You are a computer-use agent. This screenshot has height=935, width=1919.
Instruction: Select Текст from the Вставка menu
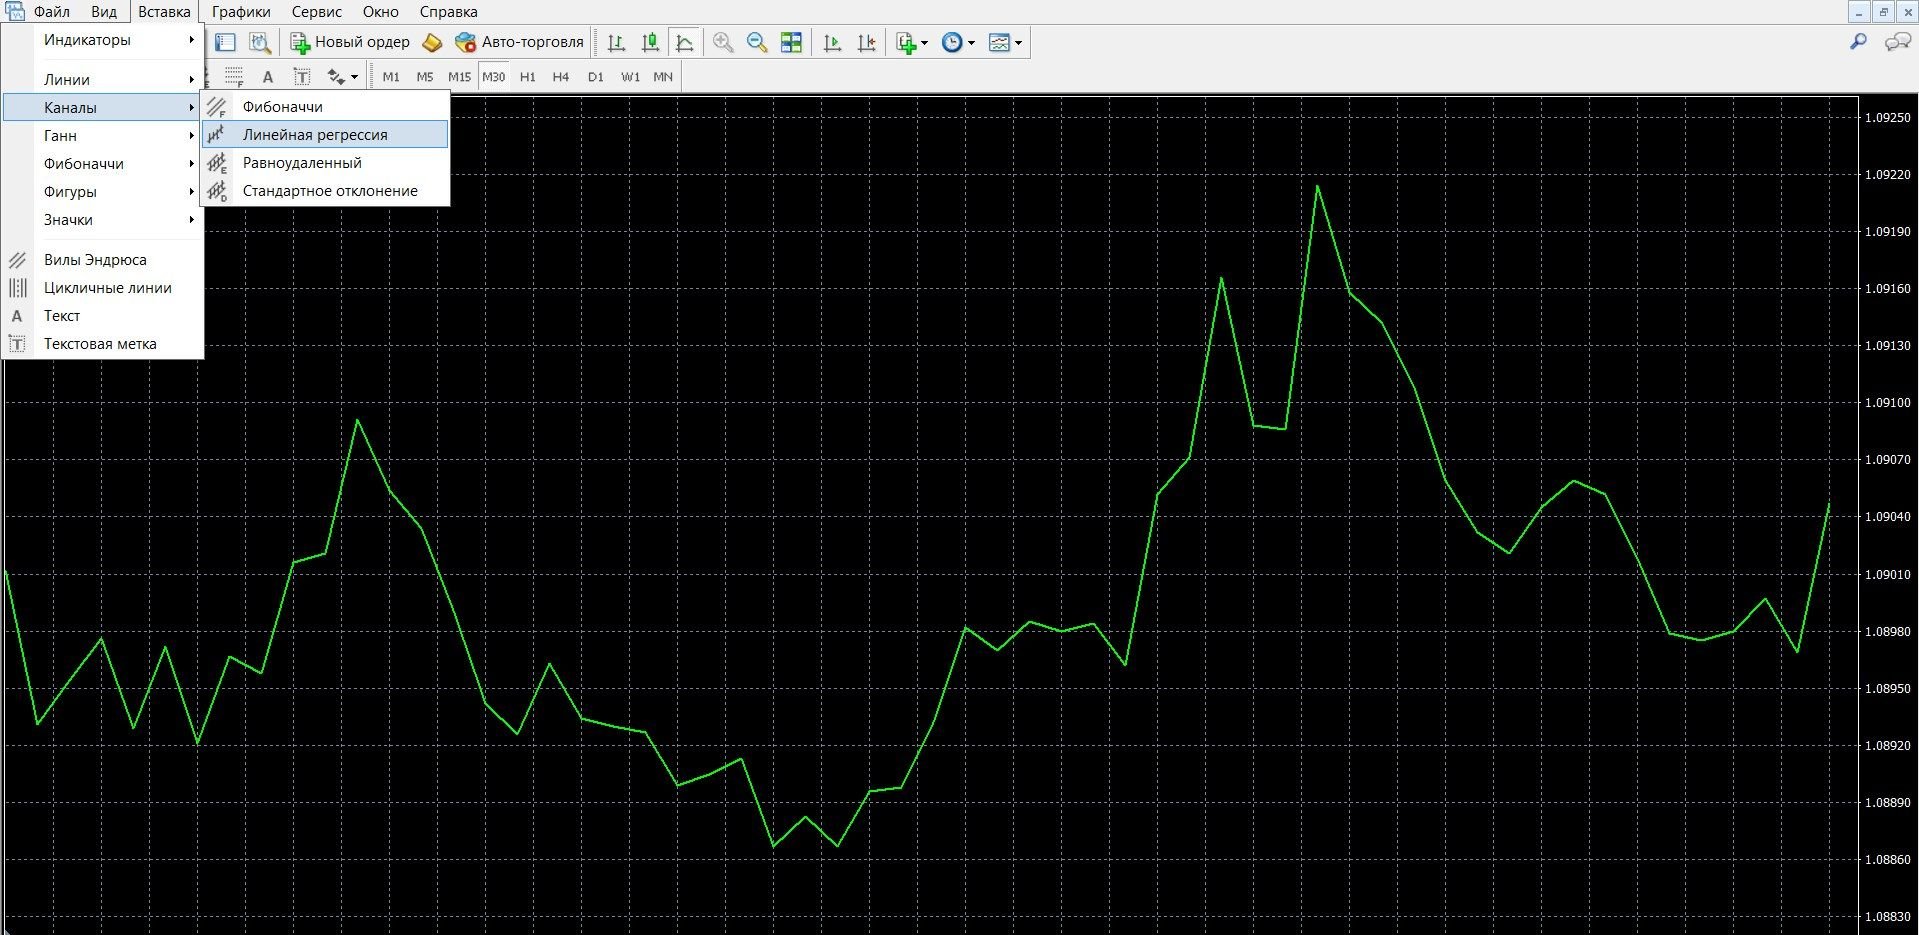click(103, 316)
